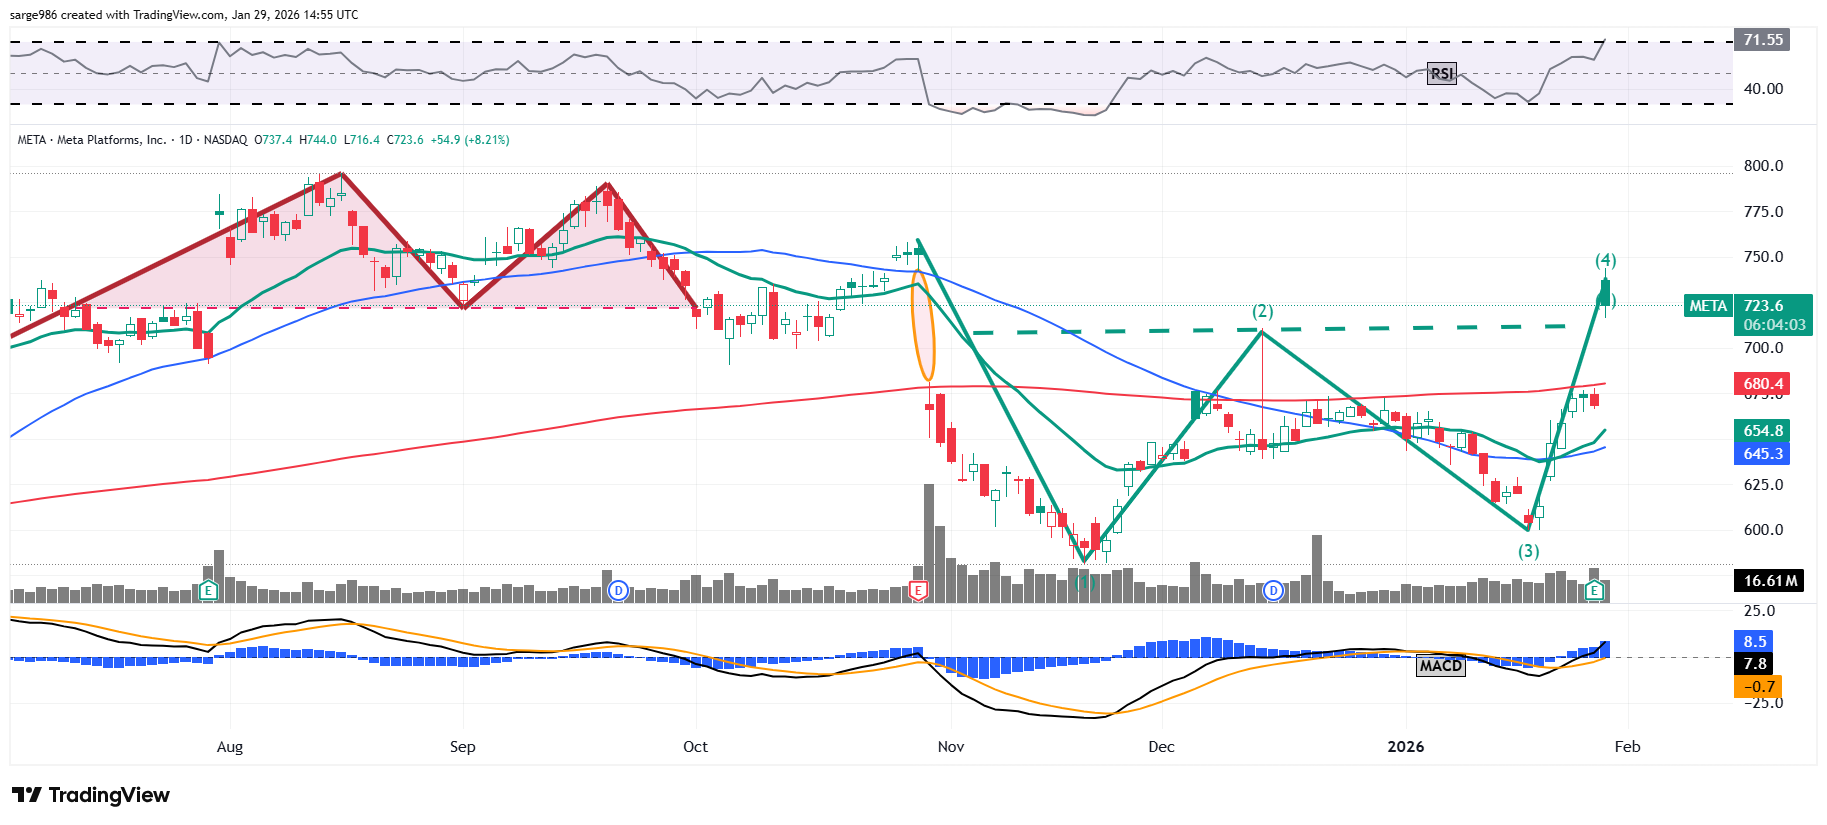Click the green earnings E marker near February
Viewport: 1827px width, 825px height.
point(1595,591)
